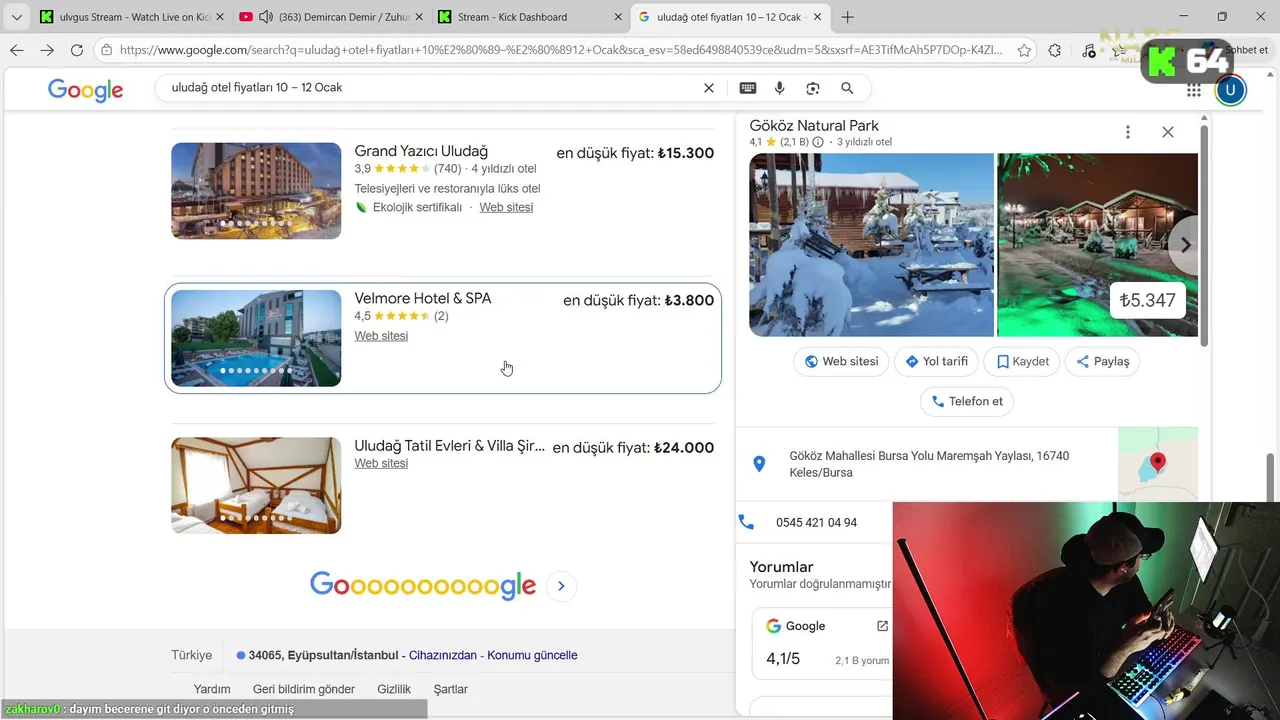Switch to the Demircan Demir YouTube tab
Image resolution: width=1280 pixels, height=720 pixels.
(x=330, y=17)
